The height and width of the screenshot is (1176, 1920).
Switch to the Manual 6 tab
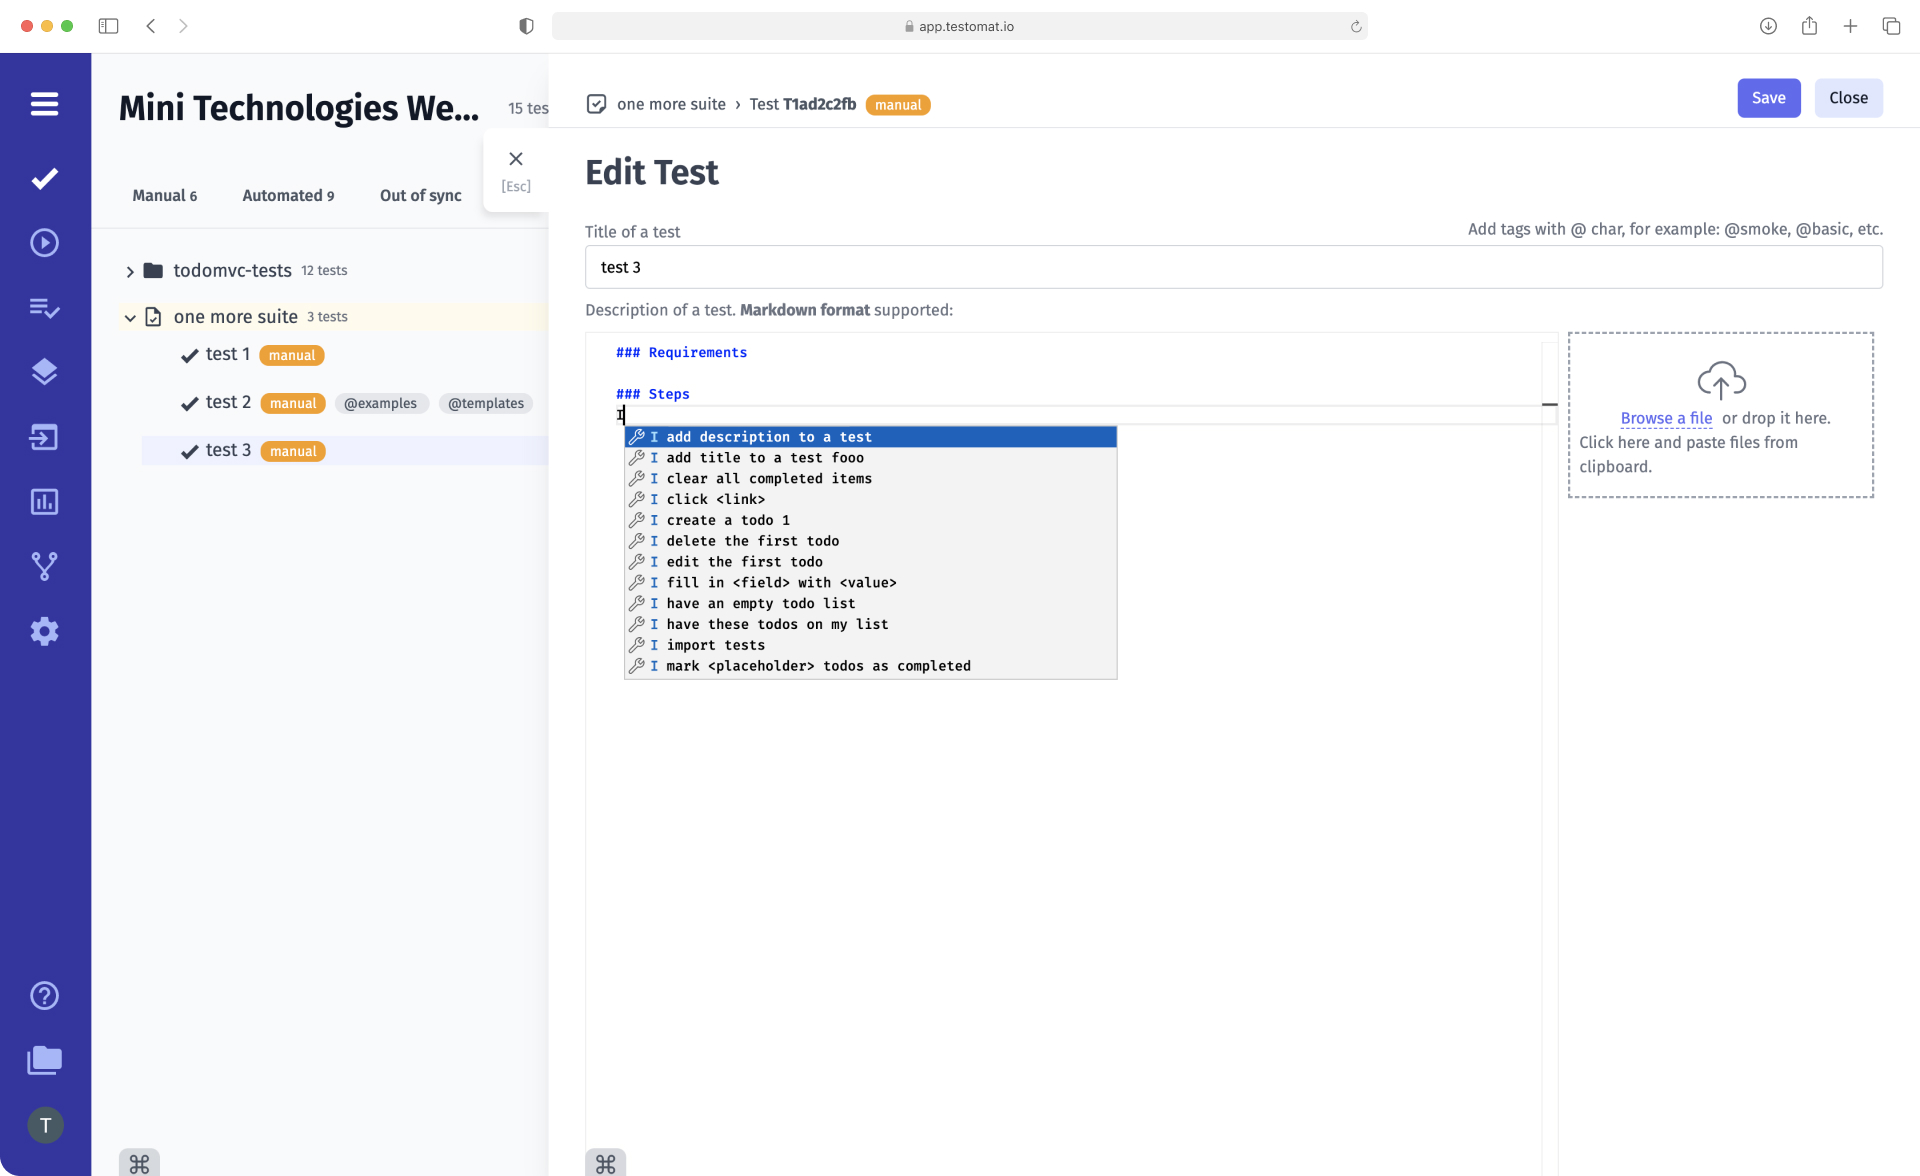click(164, 195)
